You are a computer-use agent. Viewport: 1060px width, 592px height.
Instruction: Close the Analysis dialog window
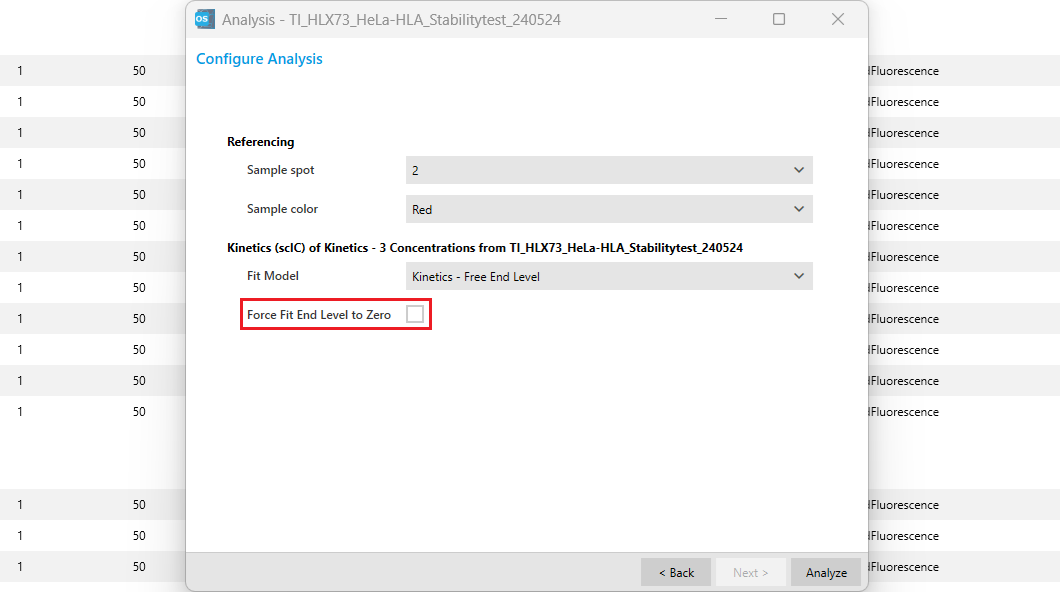pos(838,19)
